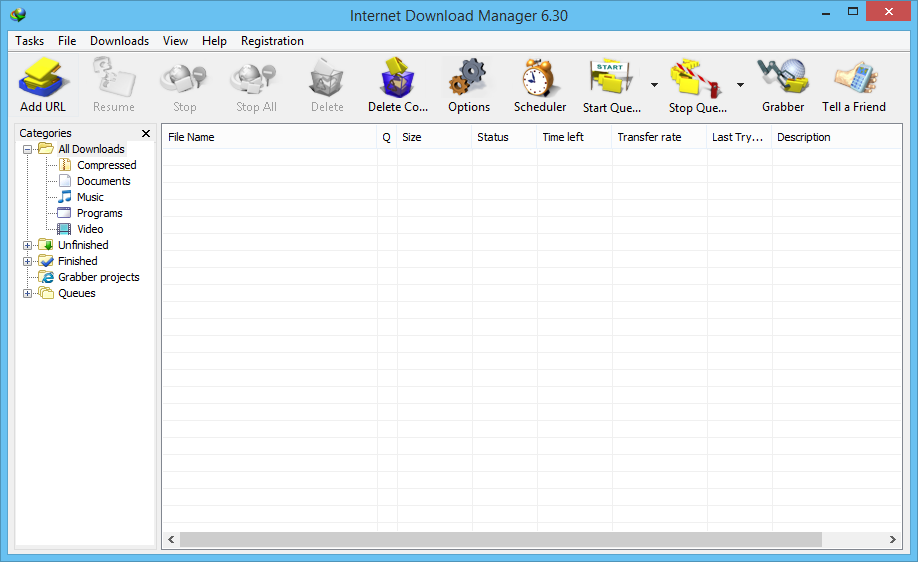Open the Downloads menu
The width and height of the screenshot is (918, 562).
tap(119, 41)
